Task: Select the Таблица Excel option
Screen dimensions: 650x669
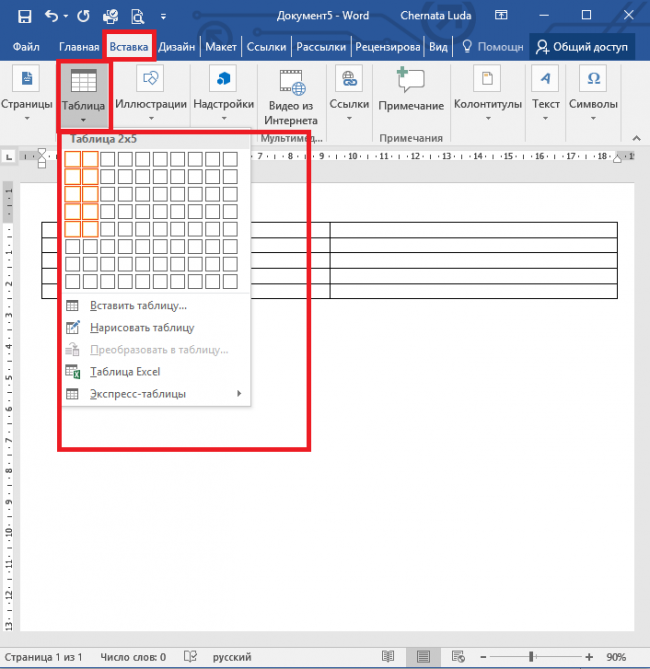Action: pos(125,372)
